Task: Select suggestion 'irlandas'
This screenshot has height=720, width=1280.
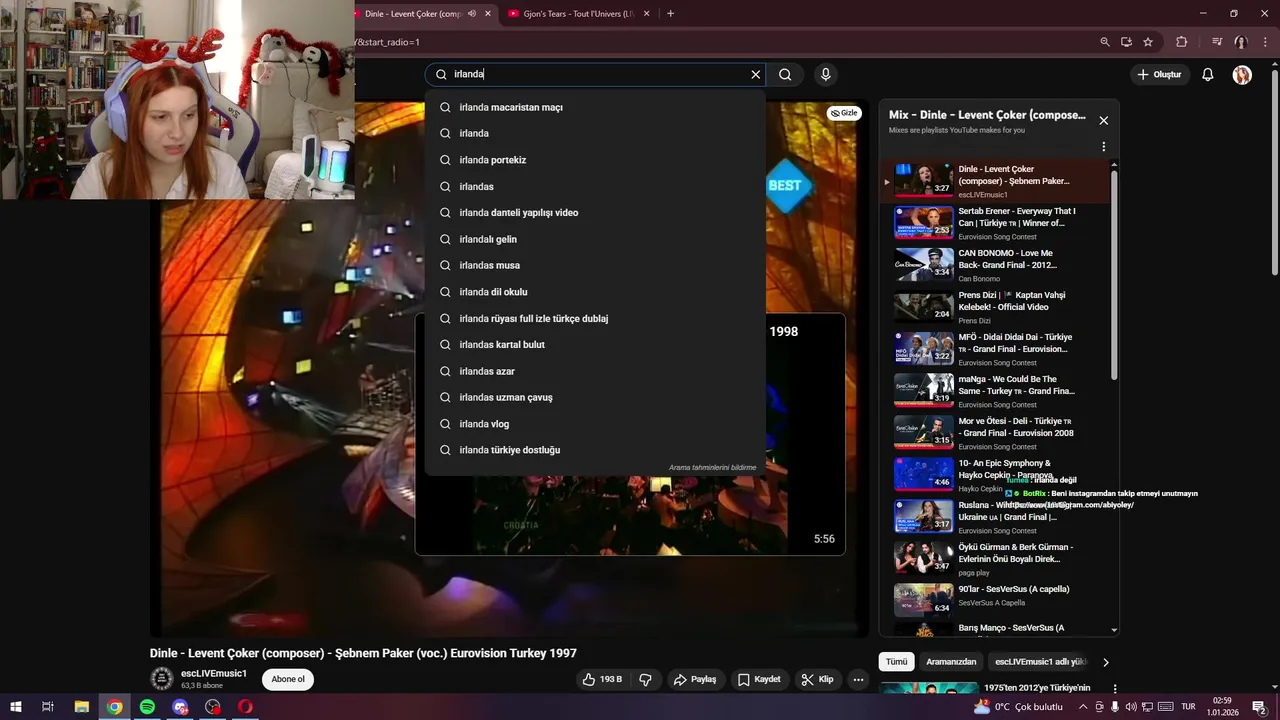Action: click(x=596, y=186)
